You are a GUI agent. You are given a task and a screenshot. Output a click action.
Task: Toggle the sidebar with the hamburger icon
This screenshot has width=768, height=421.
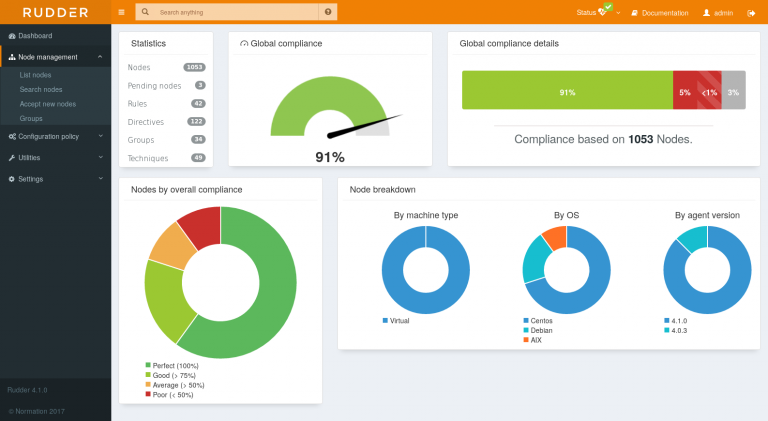tap(121, 12)
